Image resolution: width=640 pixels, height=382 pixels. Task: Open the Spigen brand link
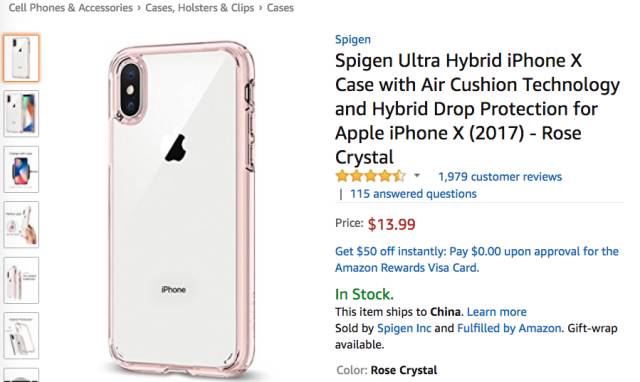pyautogui.click(x=353, y=40)
